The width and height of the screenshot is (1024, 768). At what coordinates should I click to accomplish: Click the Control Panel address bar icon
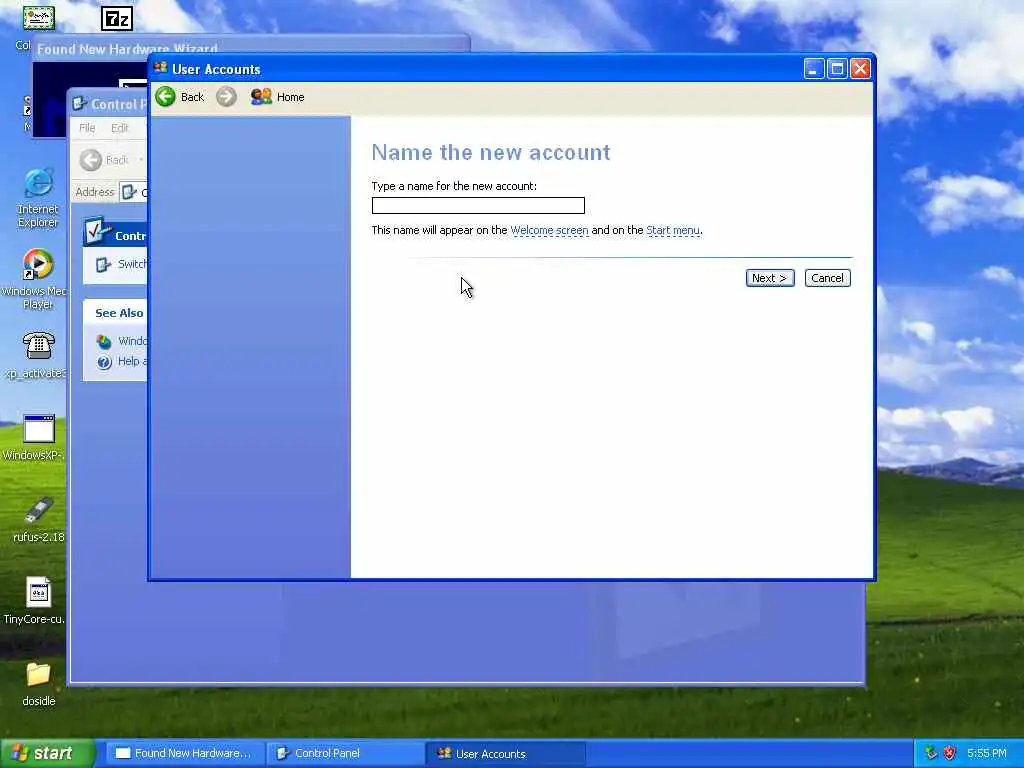tap(129, 192)
